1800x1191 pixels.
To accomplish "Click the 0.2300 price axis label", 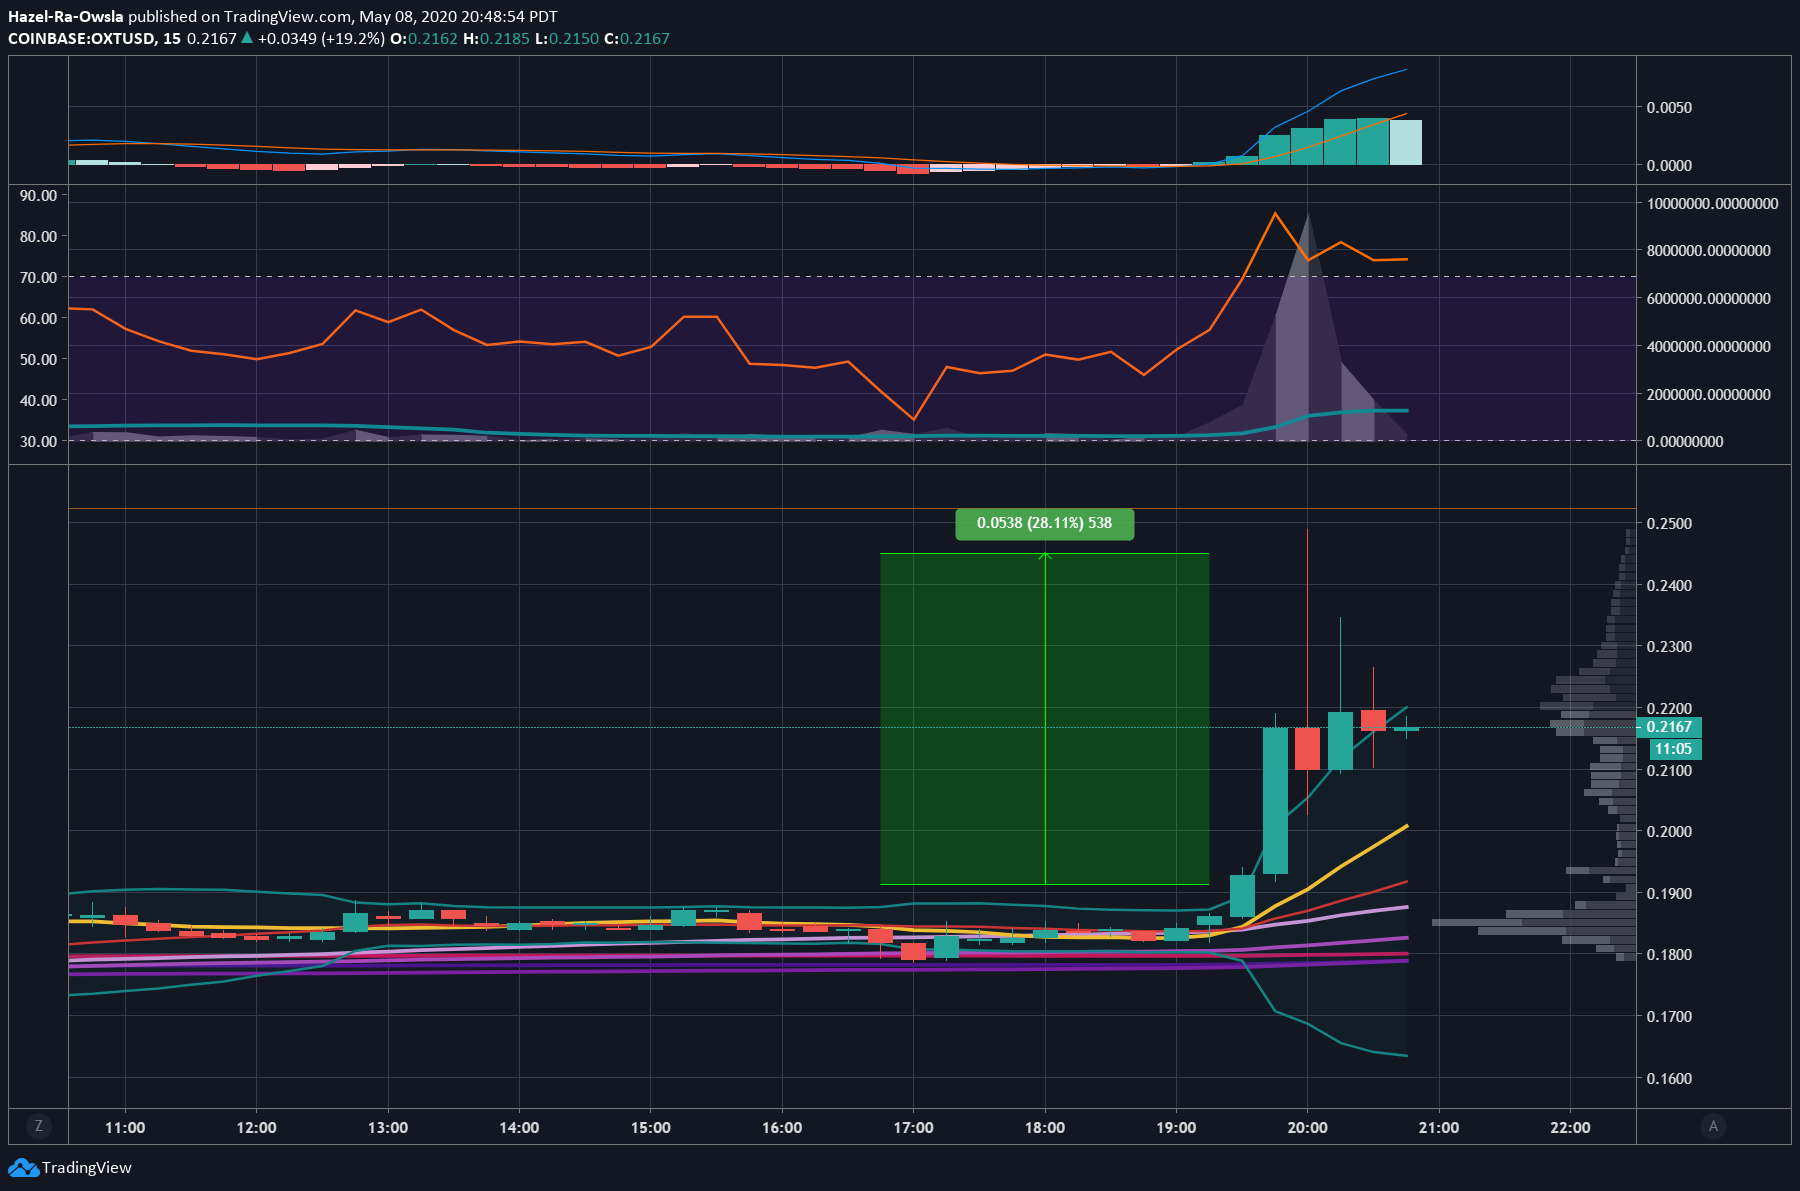I will (x=1669, y=646).
